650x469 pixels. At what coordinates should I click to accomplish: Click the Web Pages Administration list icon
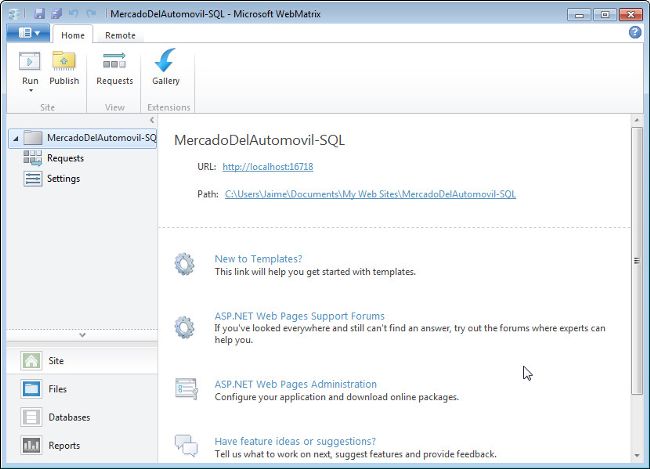[186, 389]
